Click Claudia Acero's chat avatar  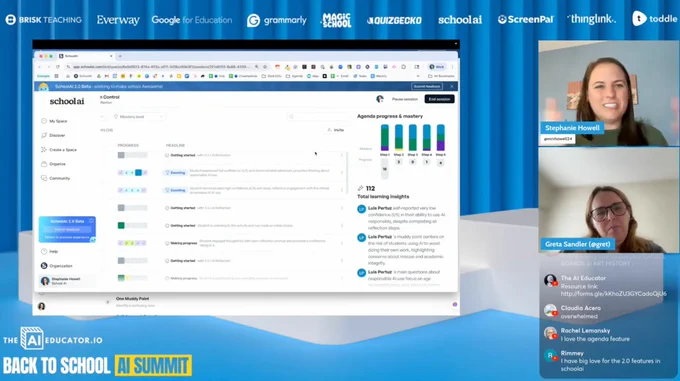tap(550, 311)
